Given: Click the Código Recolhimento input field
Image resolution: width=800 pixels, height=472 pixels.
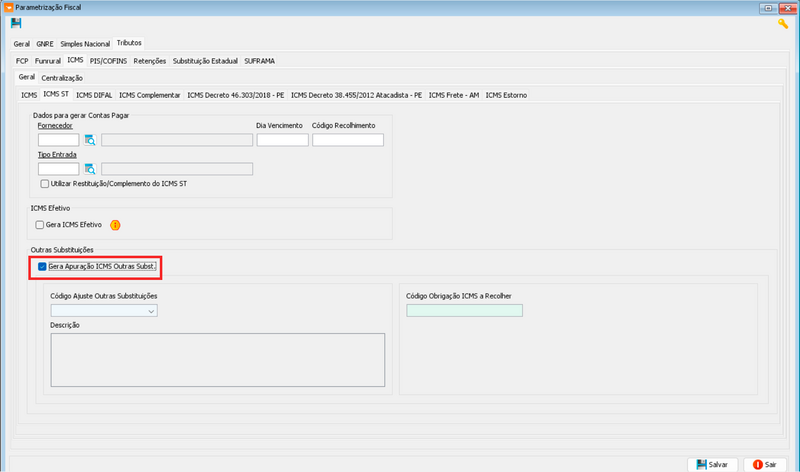Looking at the screenshot, I should (x=347, y=140).
